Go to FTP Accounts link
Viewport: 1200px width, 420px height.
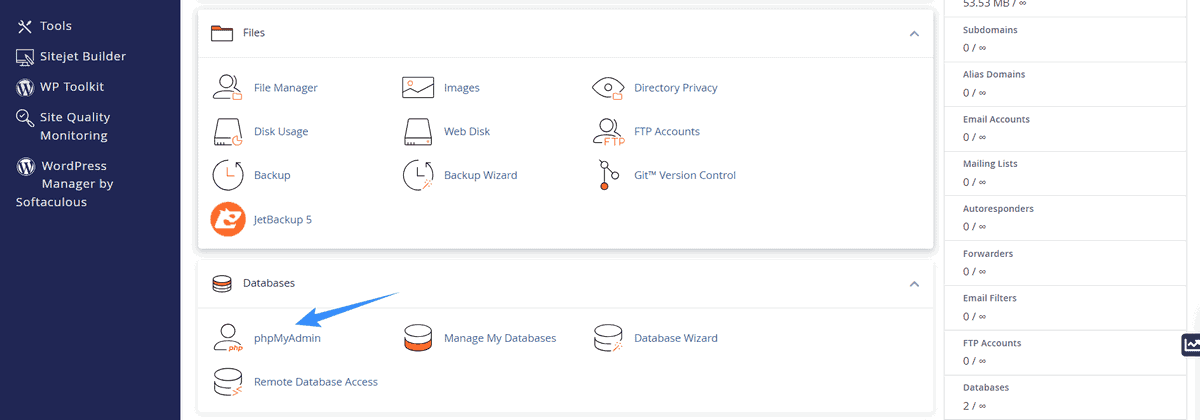(667, 132)
